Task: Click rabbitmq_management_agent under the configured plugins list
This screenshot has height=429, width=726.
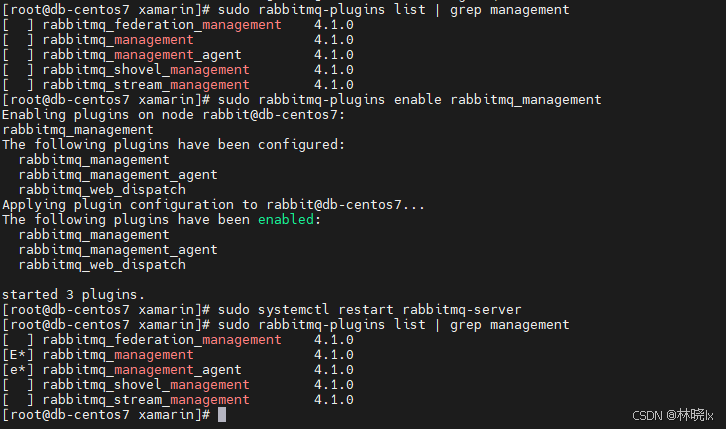Action: pos(118,174)
